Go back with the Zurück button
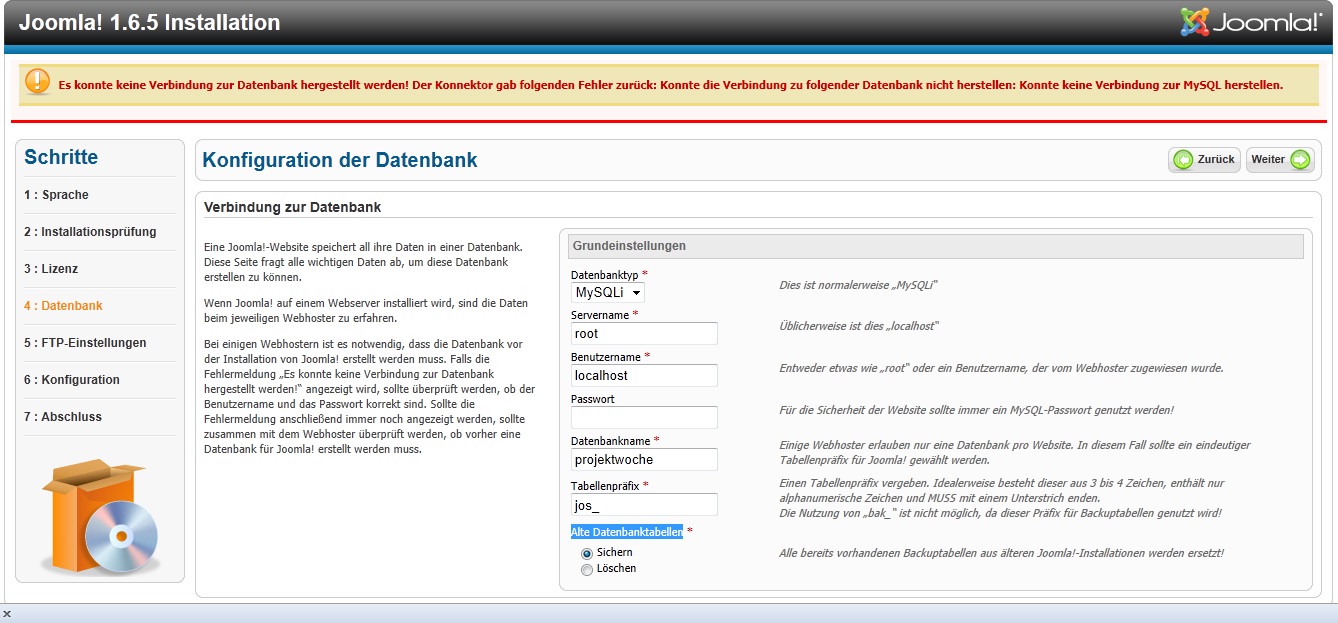The width and height of the screenshot is (1338, 623). pyautogui.click(x=1204, y=160)
